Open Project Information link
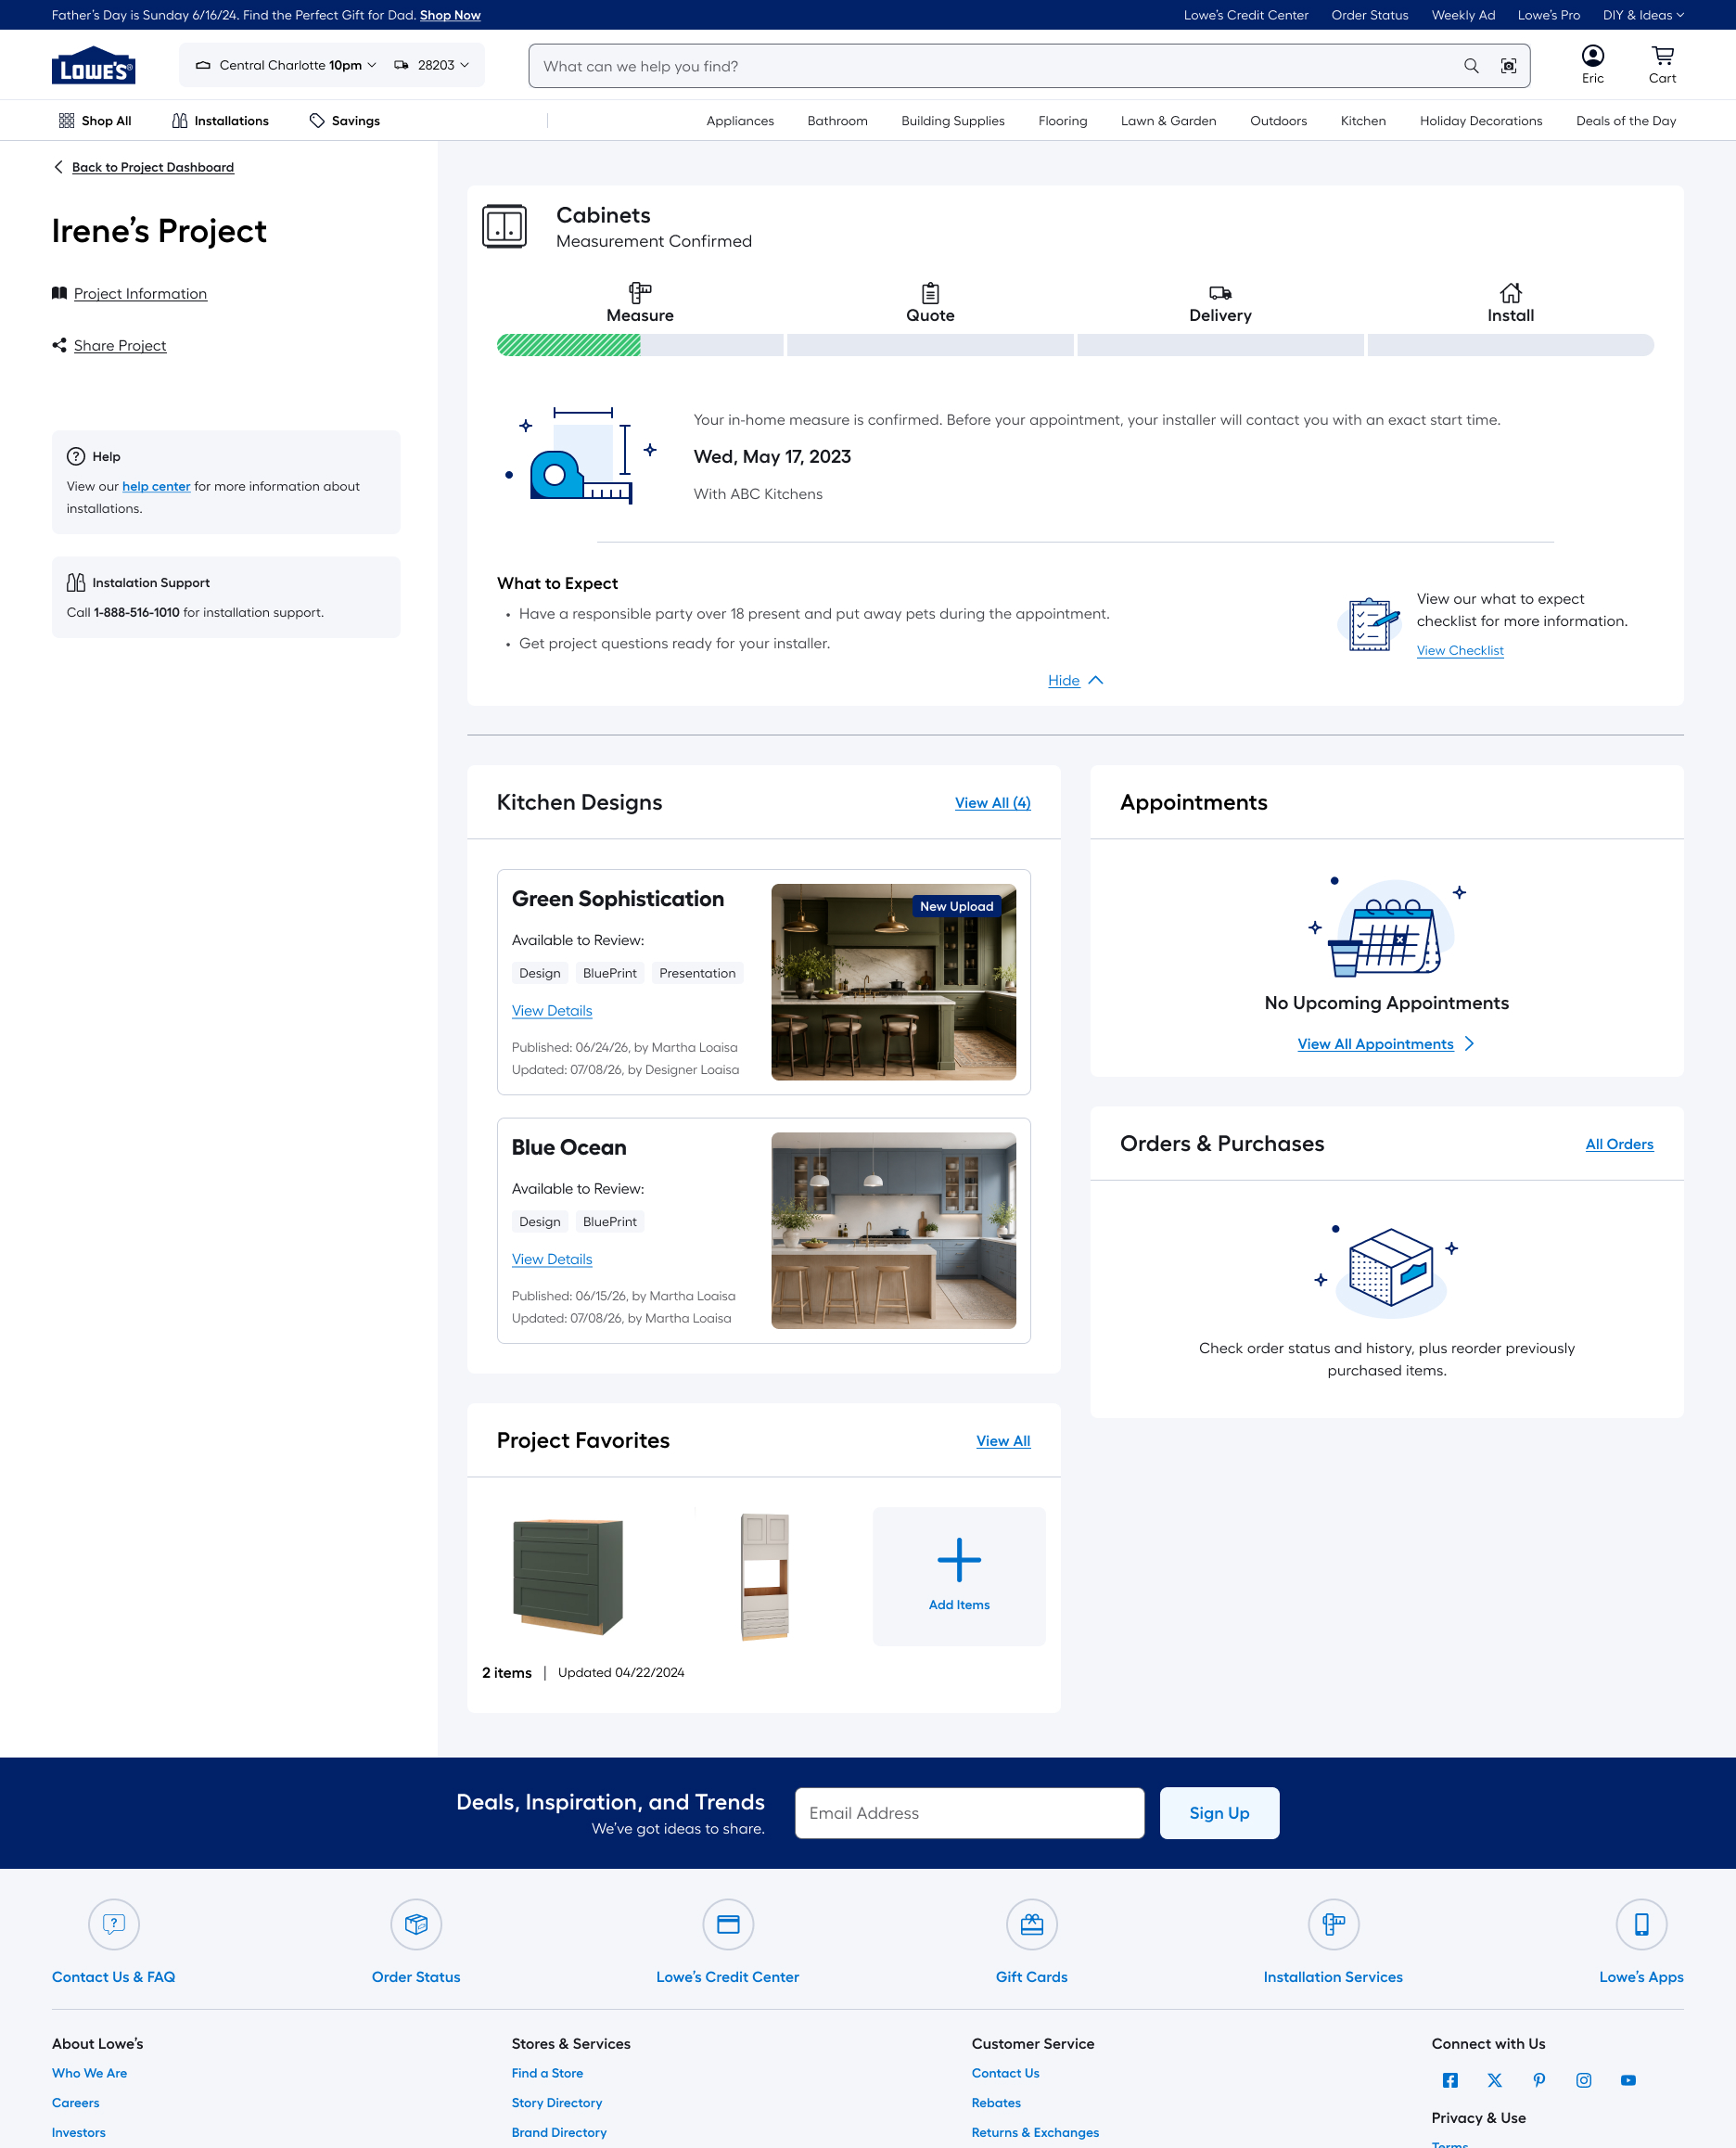This screenshot has width=1736, height=2148. click(x=140, y=294)
